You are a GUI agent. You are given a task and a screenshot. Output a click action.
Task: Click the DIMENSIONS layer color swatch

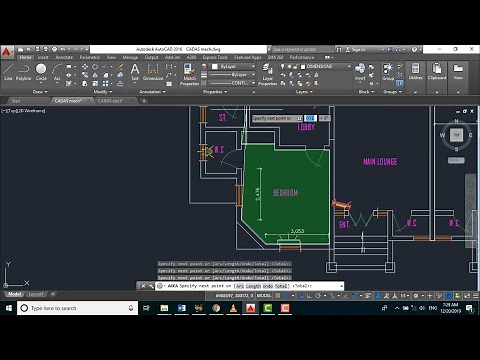click(x=303, y=67)
